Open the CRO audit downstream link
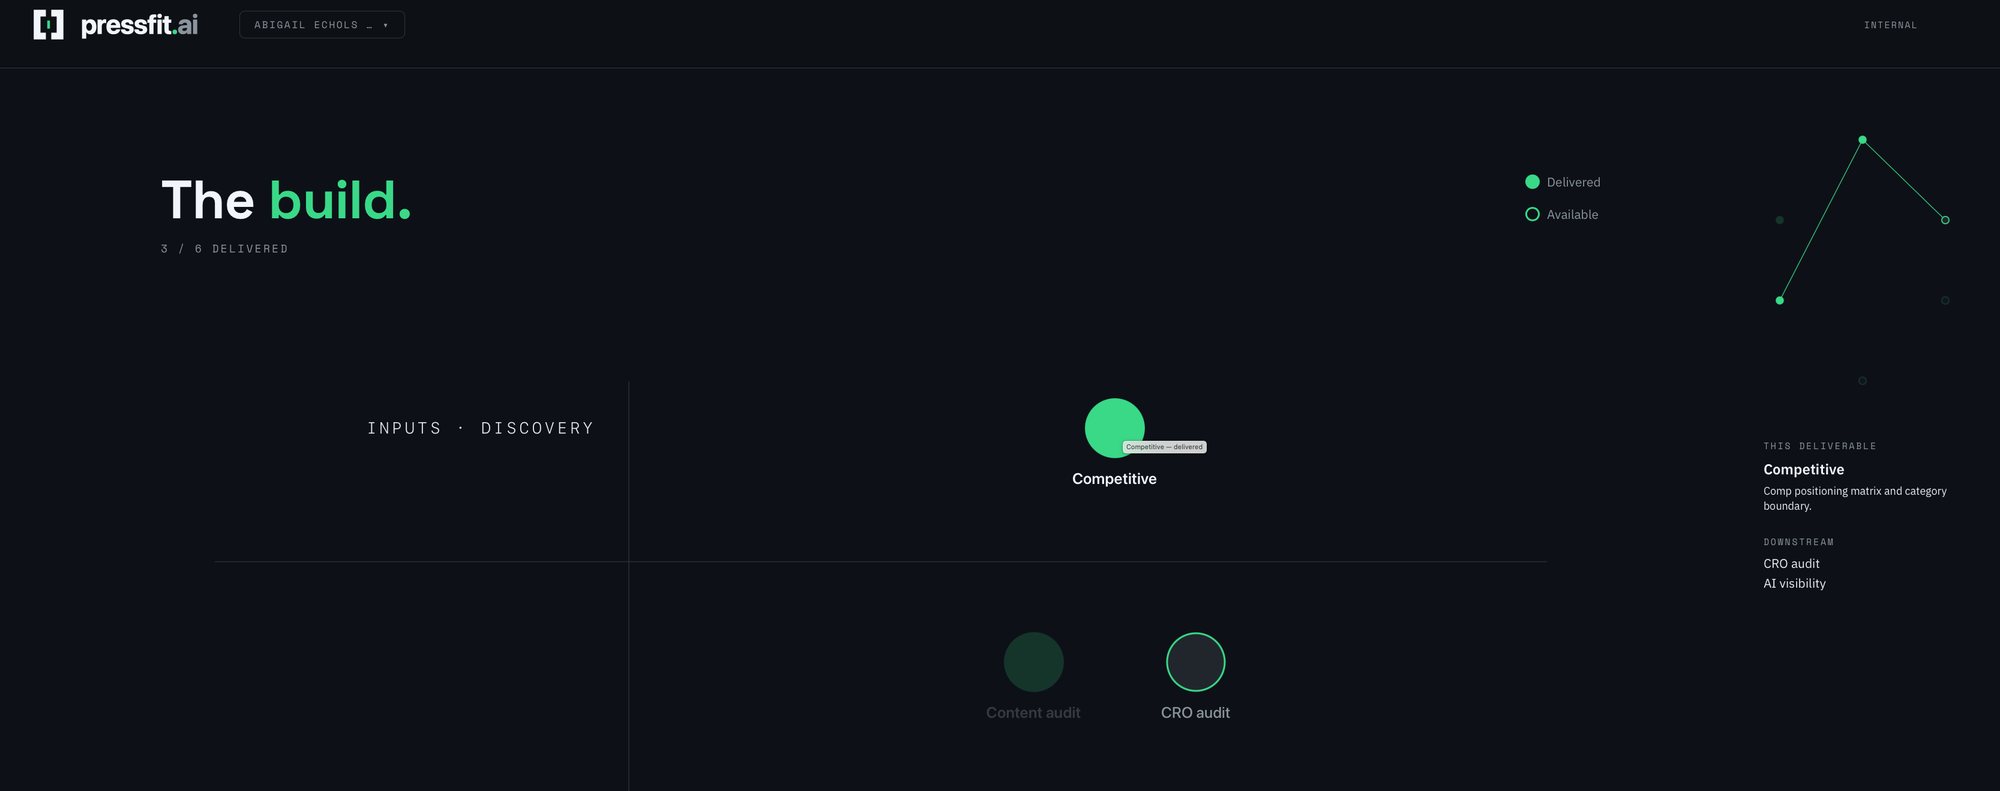Image resolution: width=2000 pixels, height=791 pixels. tap(1791, 564)
